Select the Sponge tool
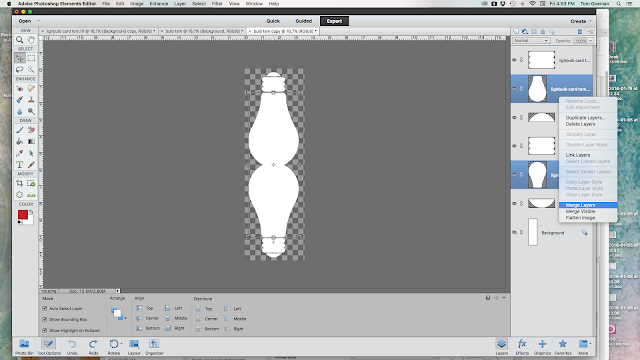The width and height of the screenshot is (640, 360). pyautogui.click(x=31, y=111)
